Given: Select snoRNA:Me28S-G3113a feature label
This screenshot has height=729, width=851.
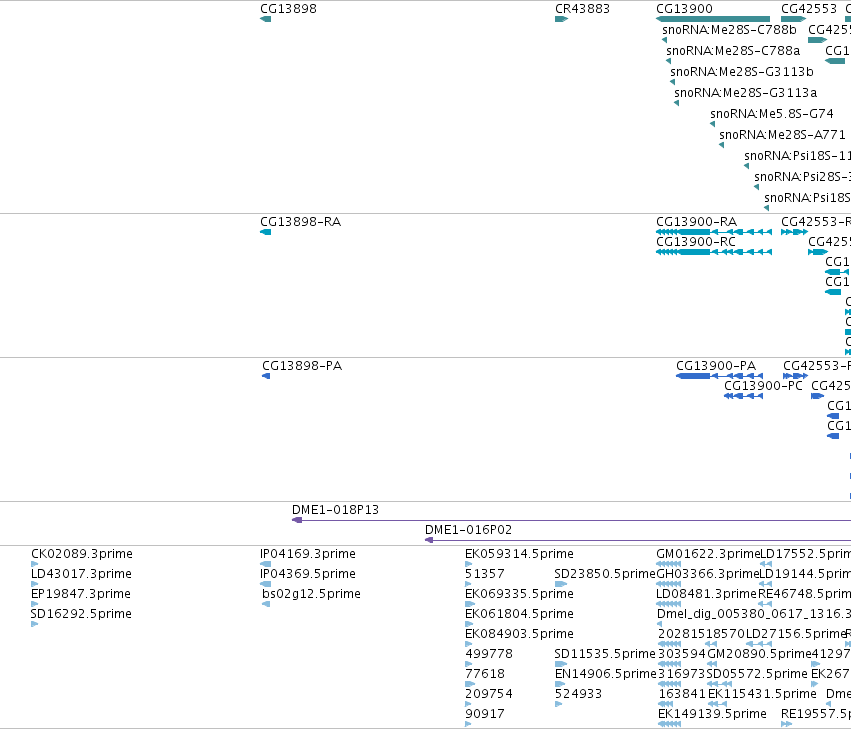Looking at the screenshot, I should coord(746,93).
